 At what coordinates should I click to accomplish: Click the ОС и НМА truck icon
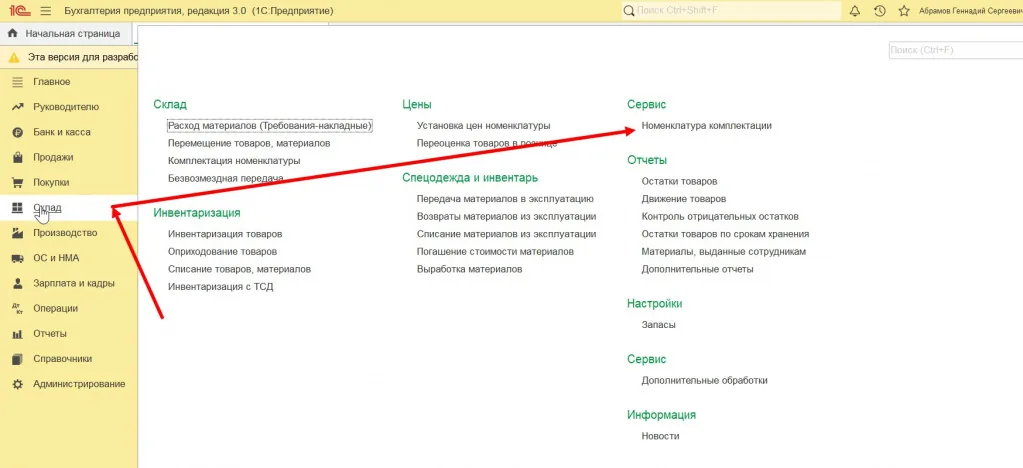[x=18, y=258]
